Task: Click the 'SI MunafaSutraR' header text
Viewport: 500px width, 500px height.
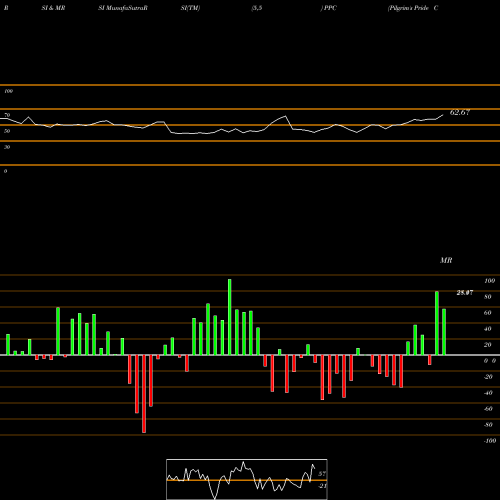Action: click(x=123, y=8)
